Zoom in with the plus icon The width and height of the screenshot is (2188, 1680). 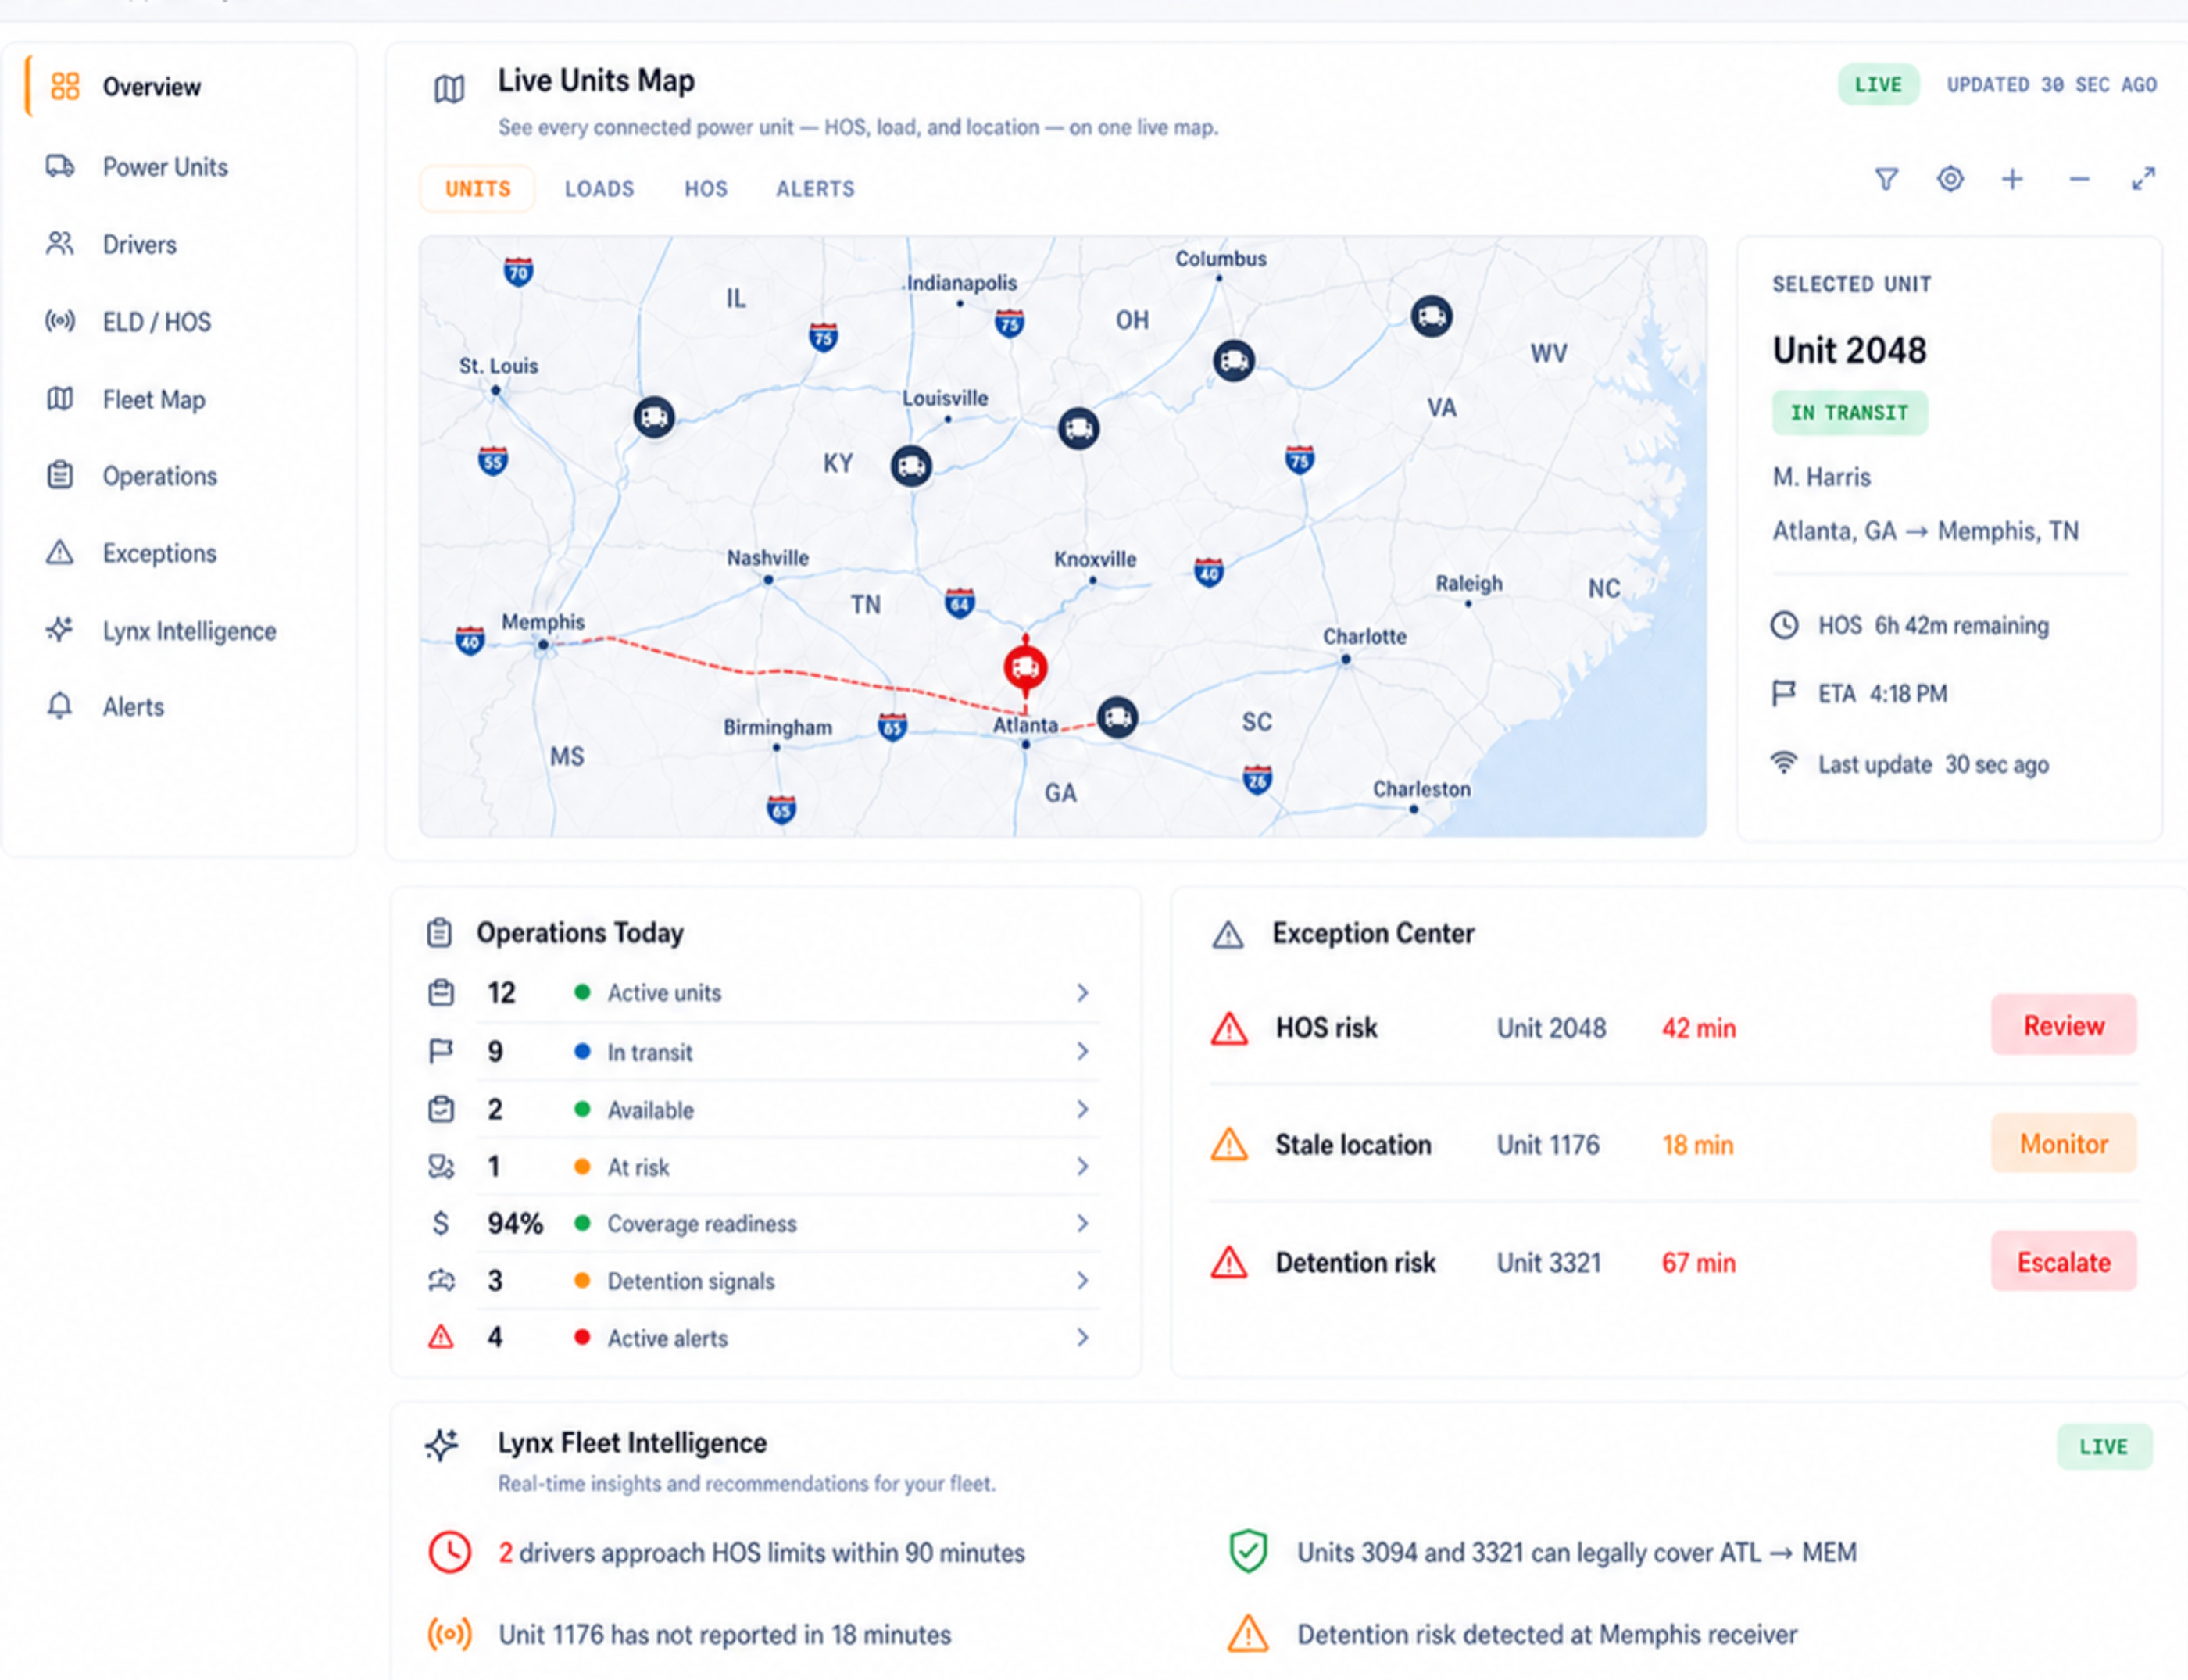tap(2012, 179)
